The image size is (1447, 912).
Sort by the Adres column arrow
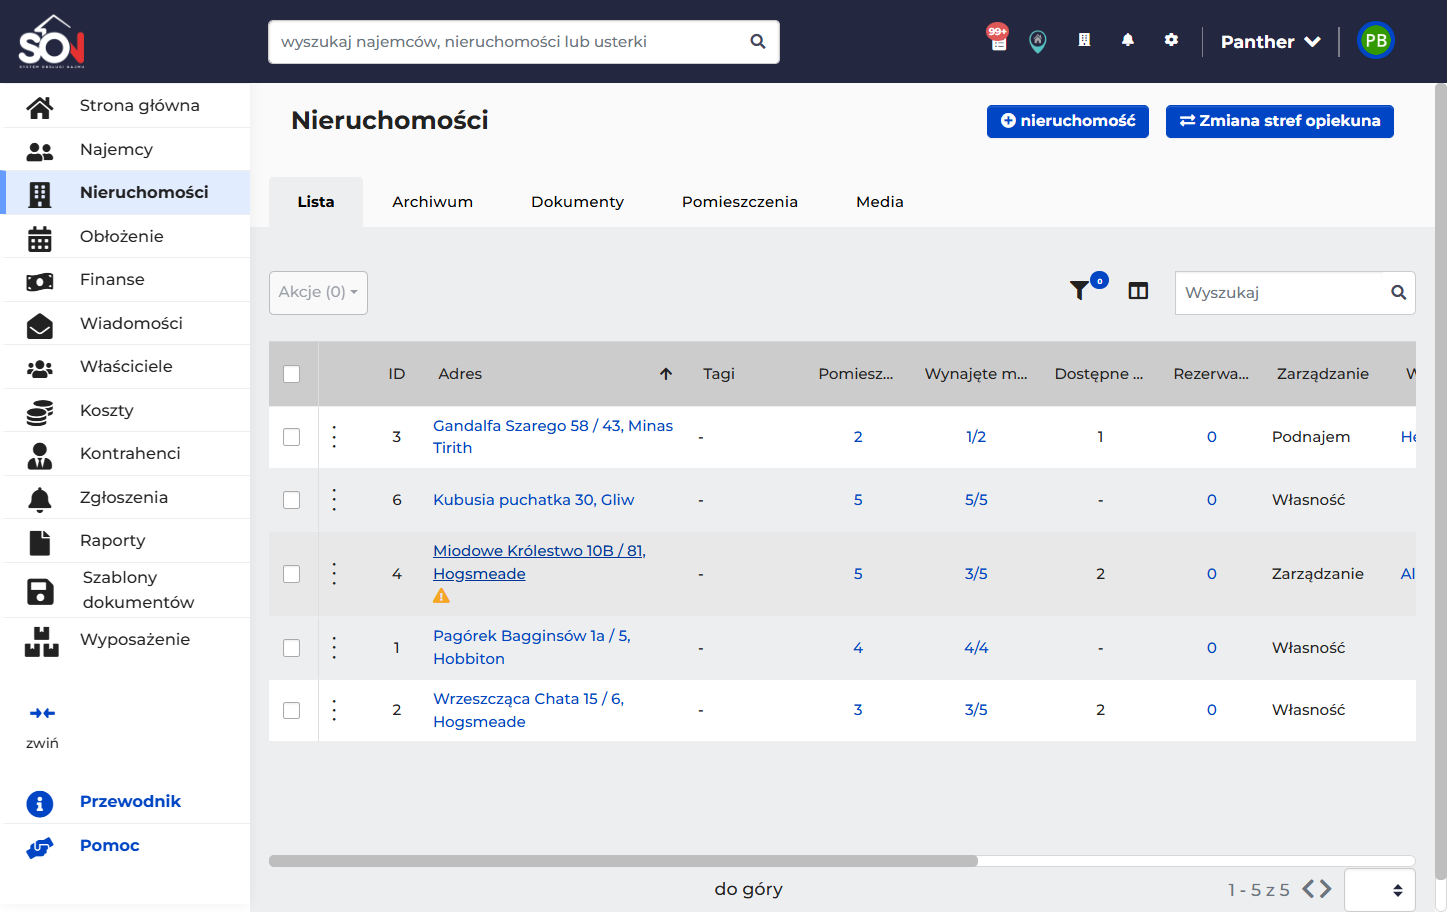tap(666, 374)
